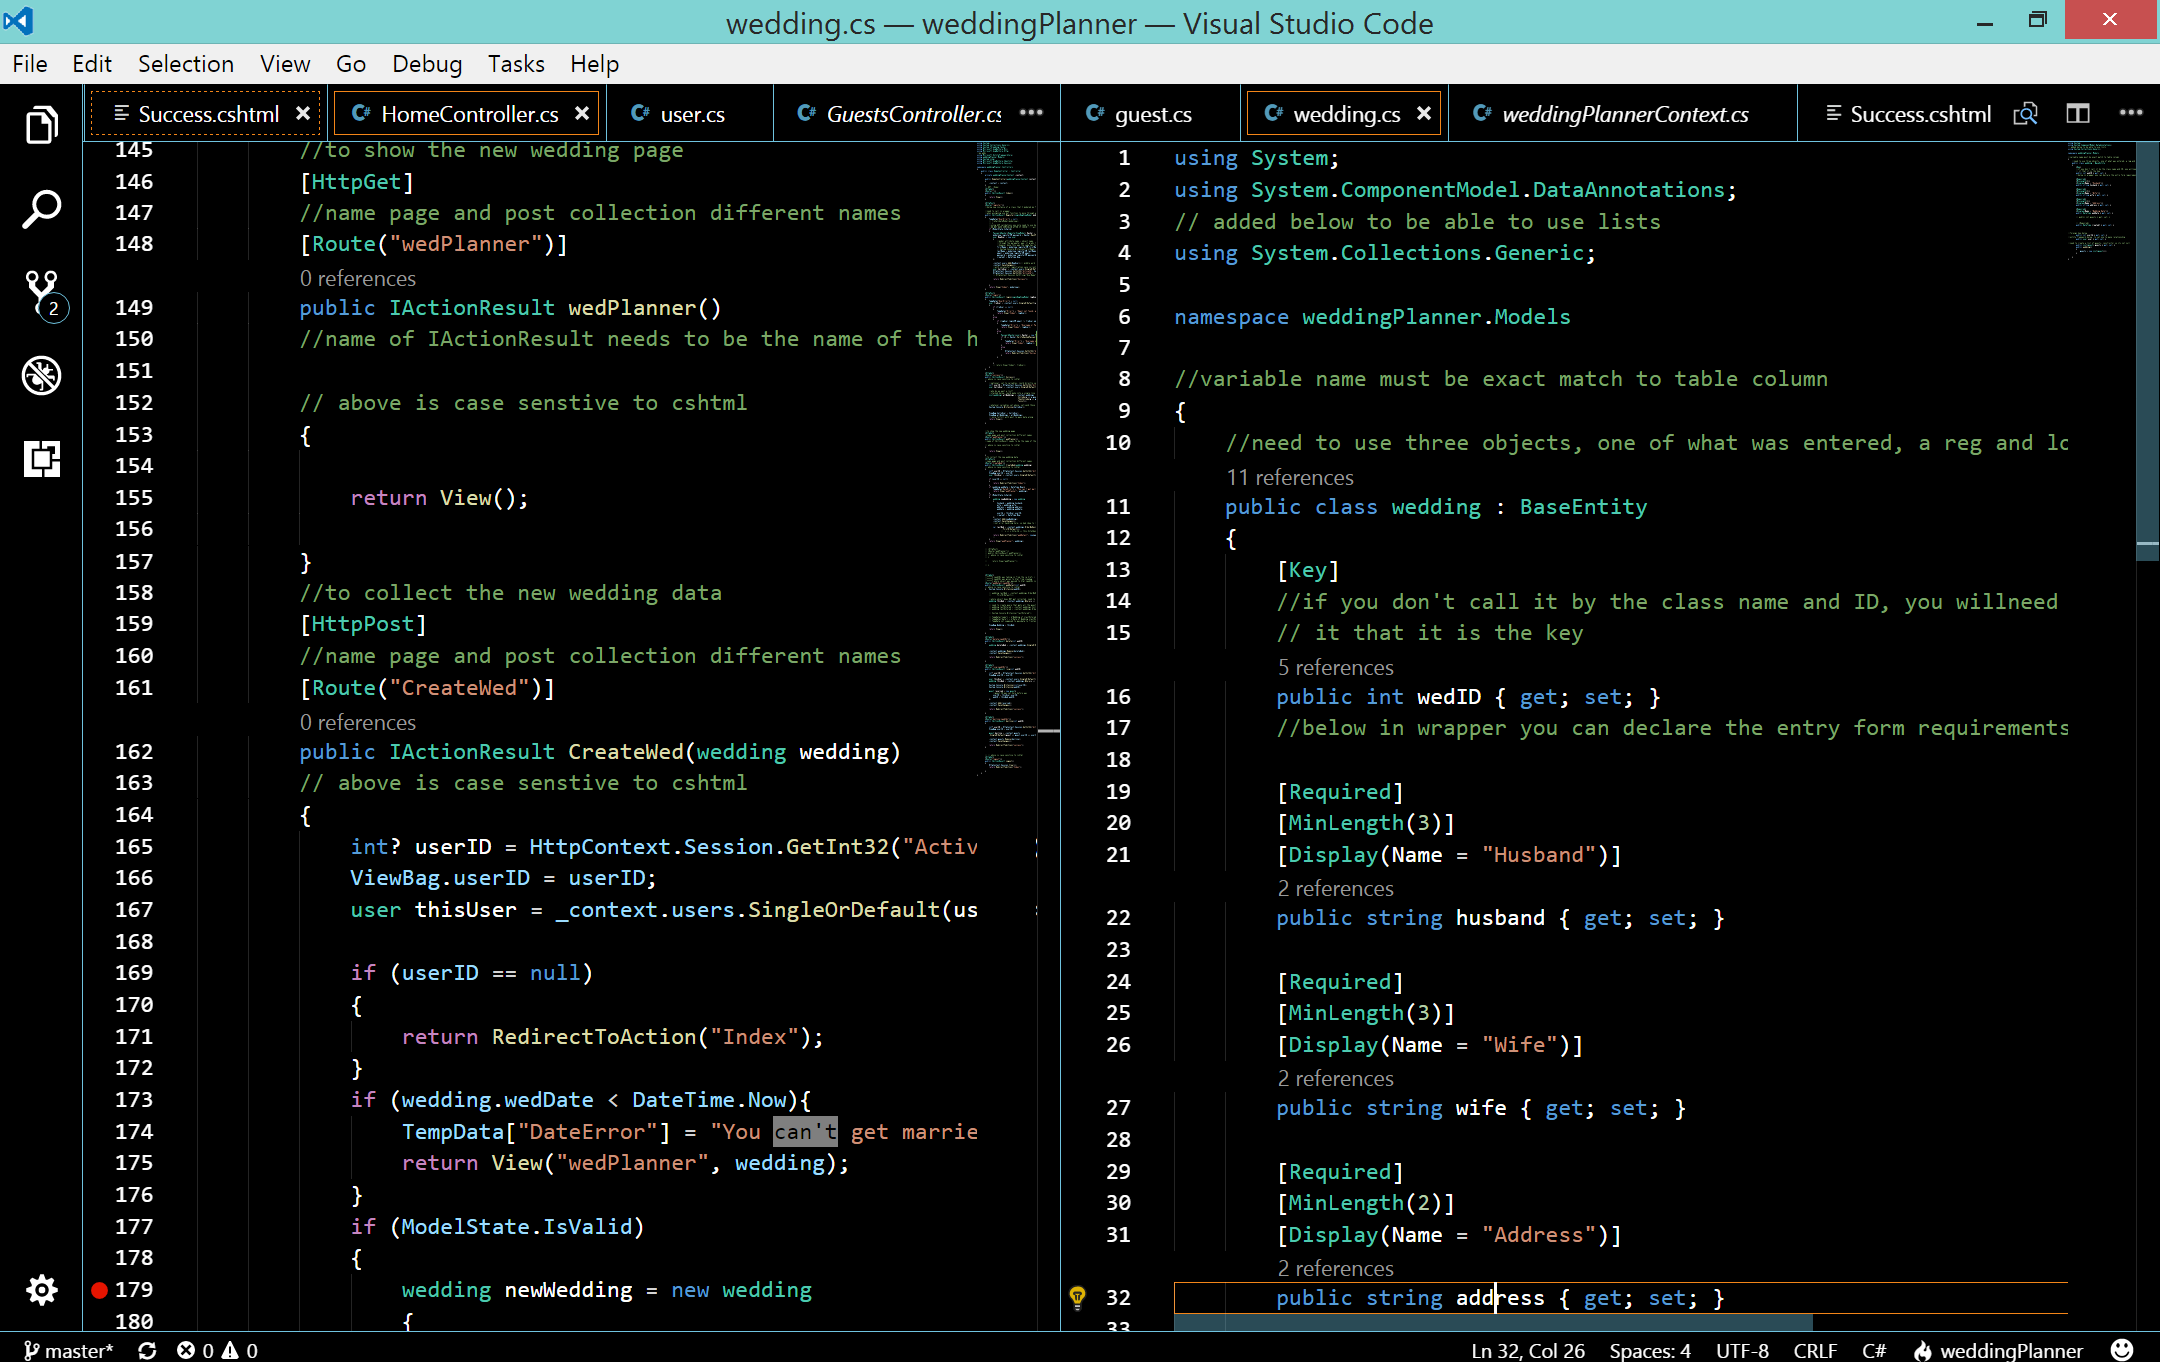Click '0 references' above wedPlanner method
The width and height of the screenshot is (2160, 1362).
pos(358,278)
